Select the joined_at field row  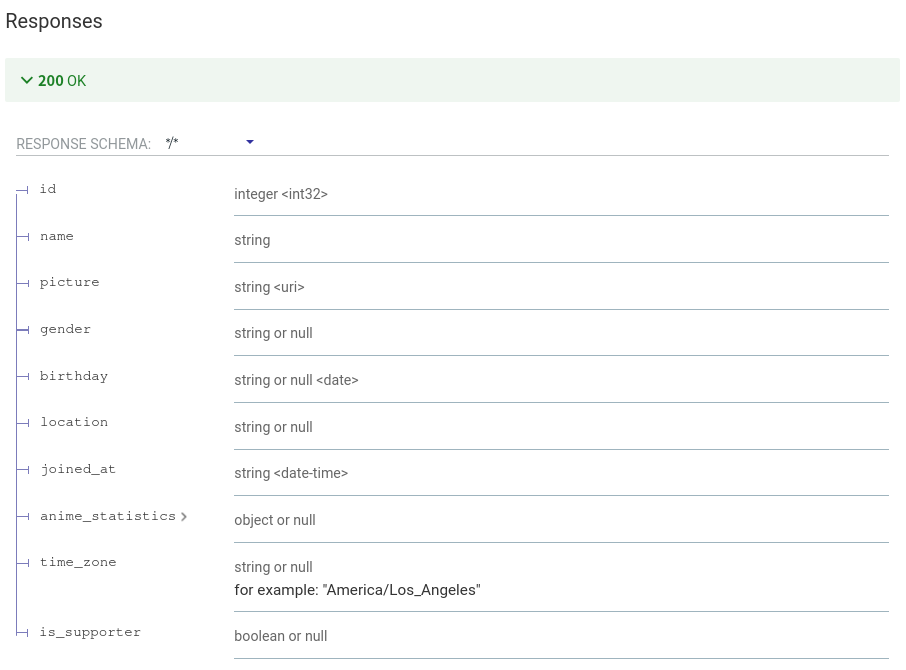78,469
